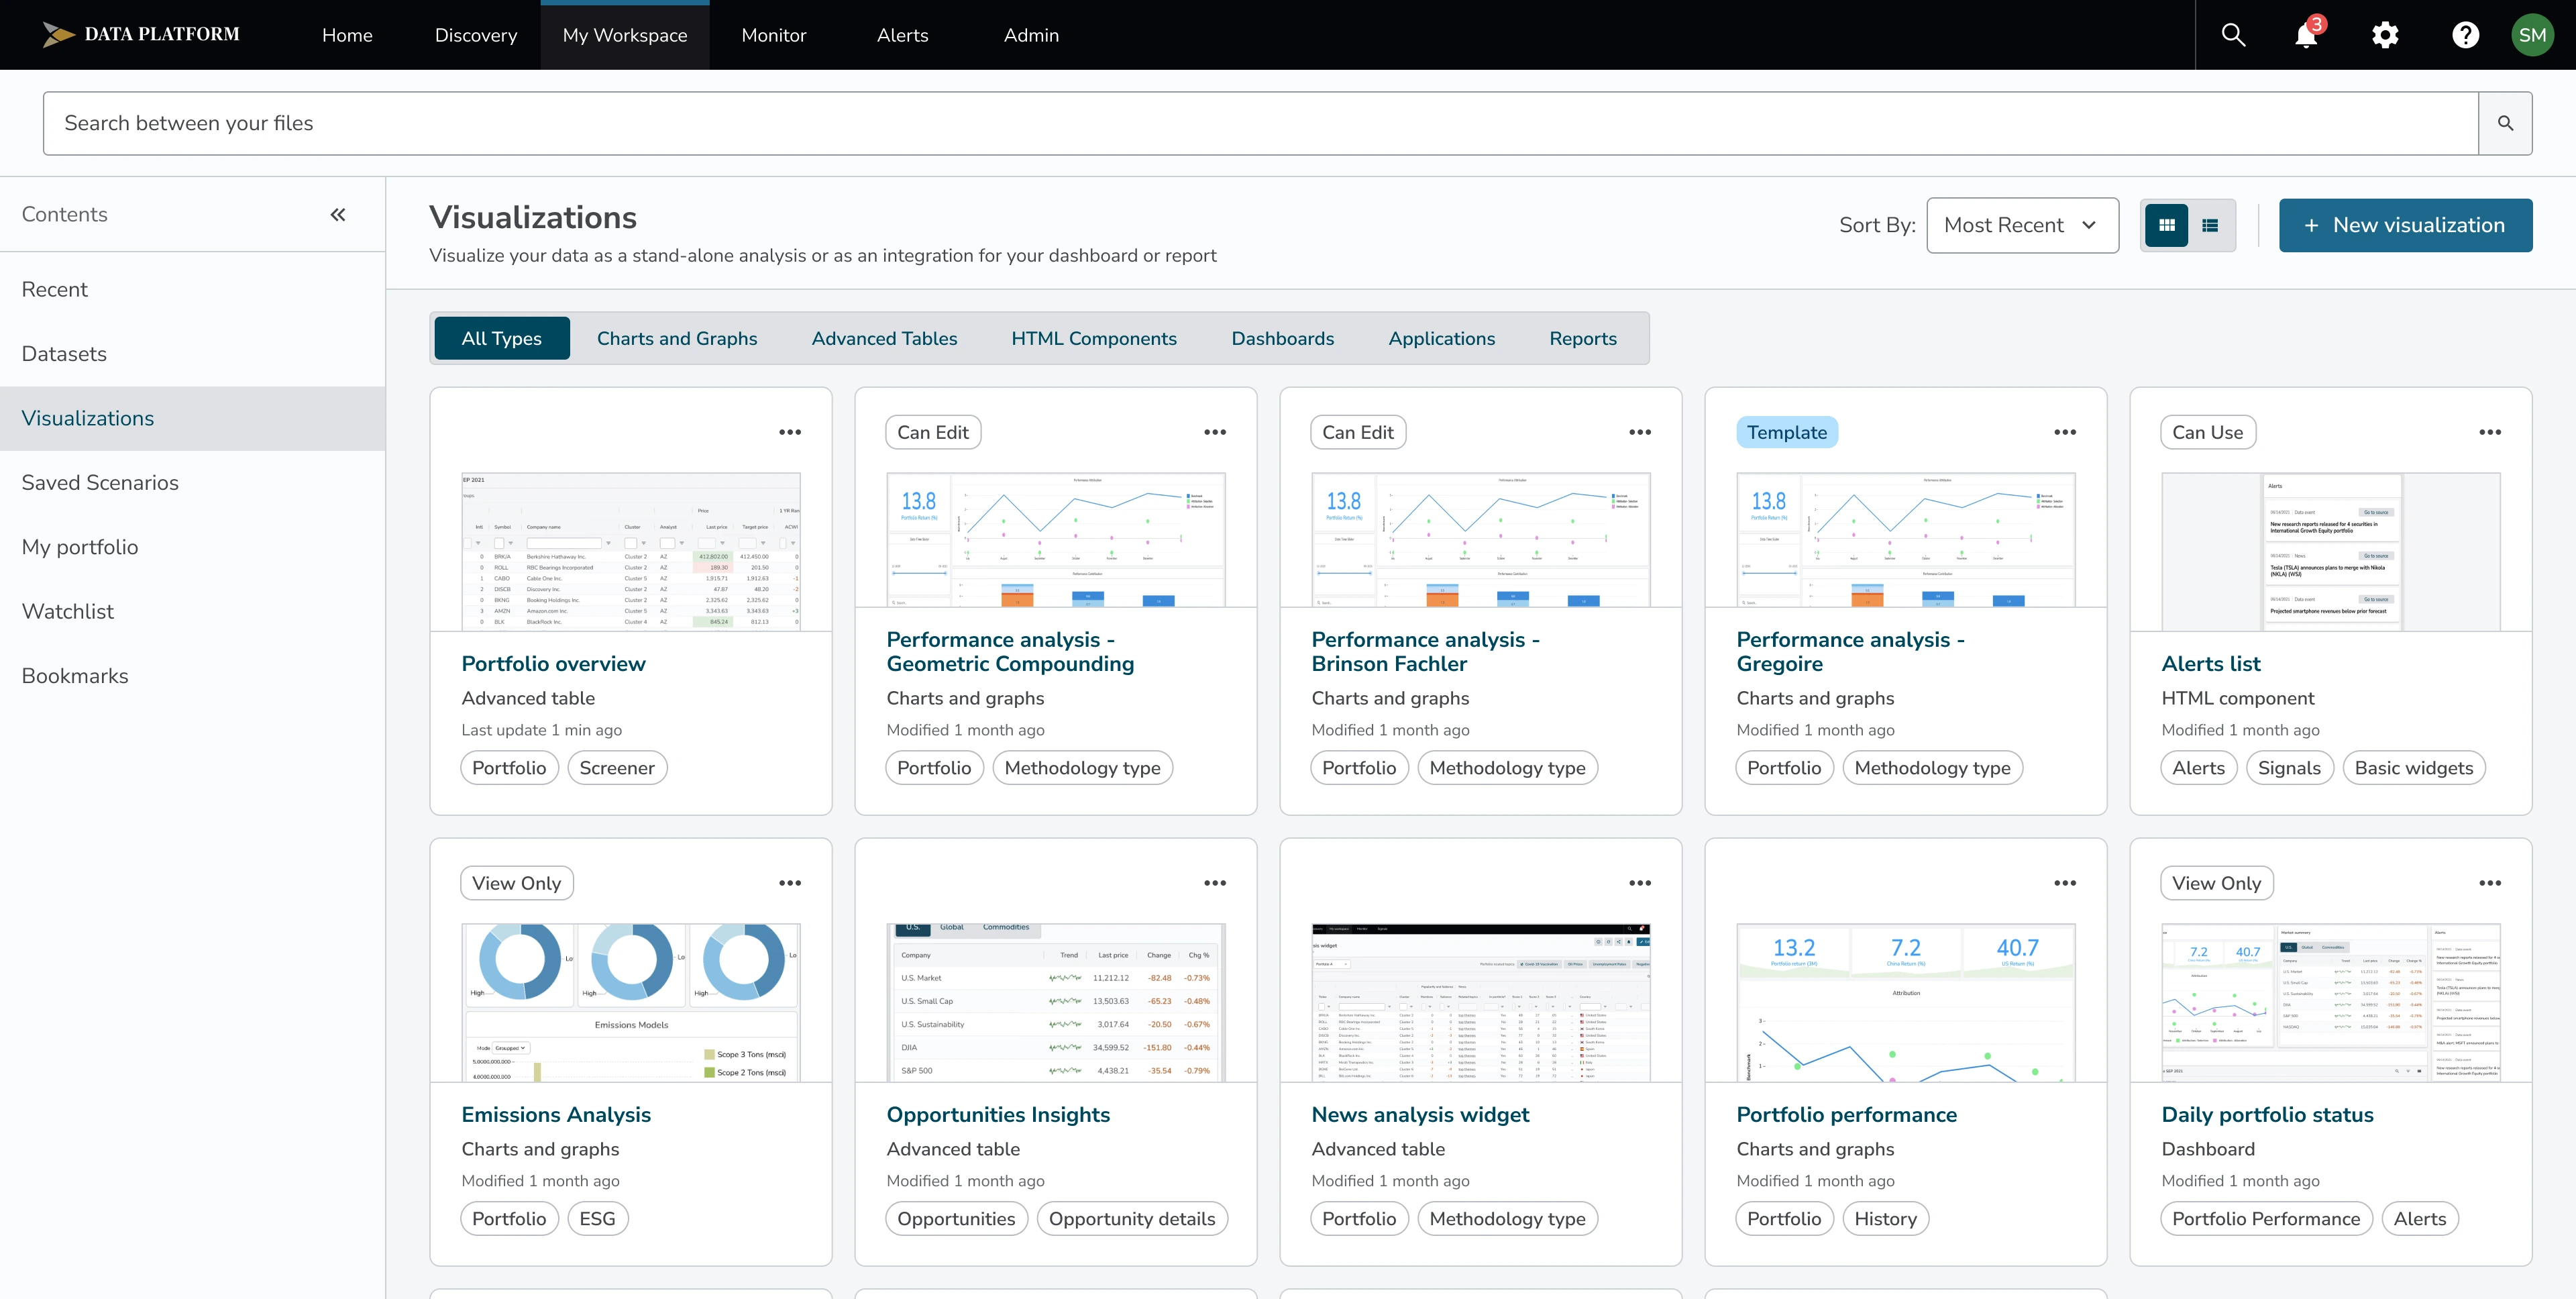Select the All Types filter tab
This screenshot has width=2576, height=1299.
(502, 338)
